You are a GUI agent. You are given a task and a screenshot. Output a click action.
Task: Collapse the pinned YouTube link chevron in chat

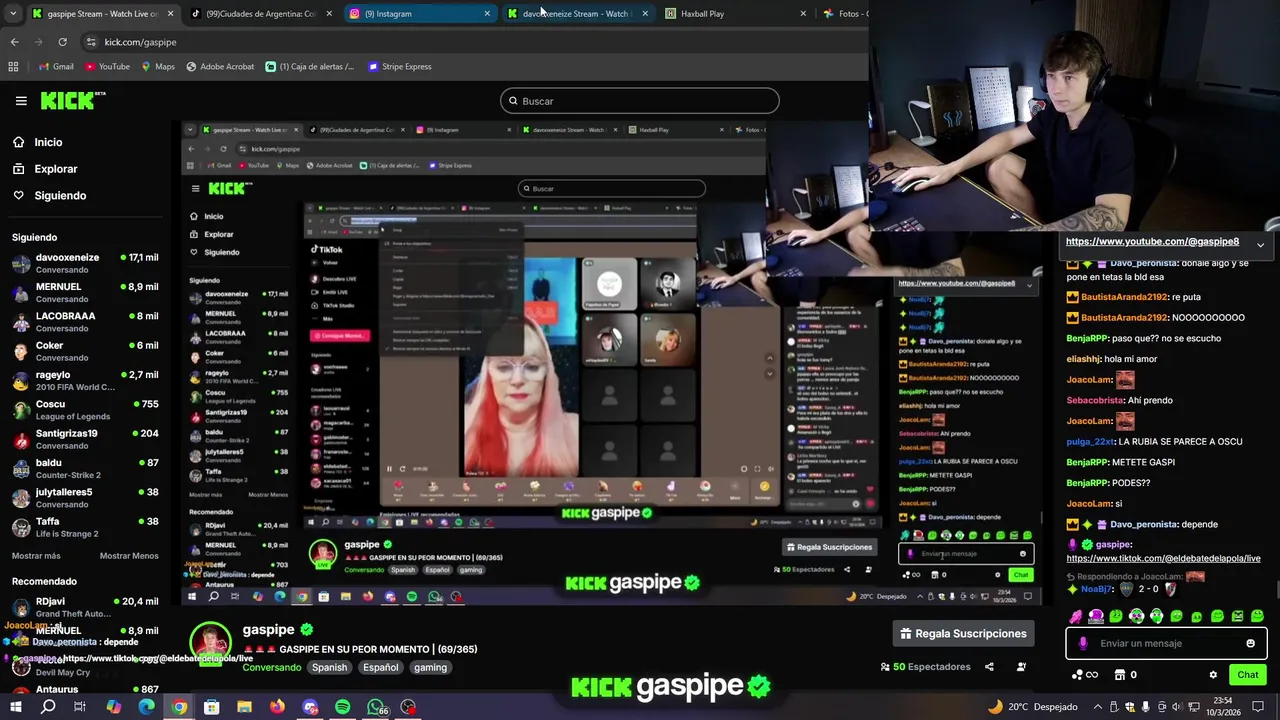[1260, 244]
